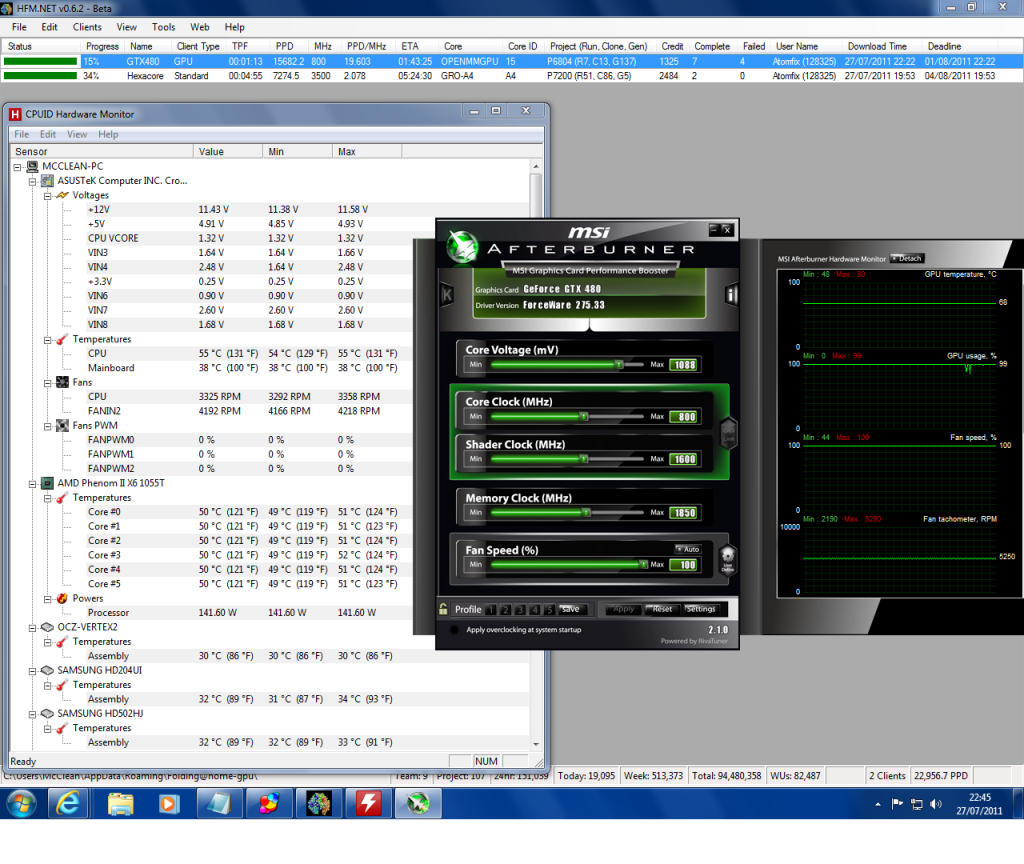Click the profile lock icon in Afterburner
The image size is (1024, 864).
click(x=443, y=609)
